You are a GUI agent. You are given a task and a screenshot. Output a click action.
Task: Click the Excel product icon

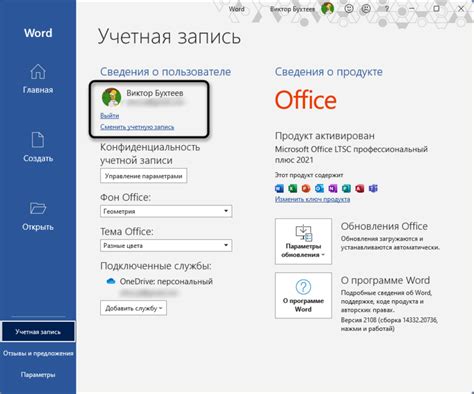coord(293,189)
